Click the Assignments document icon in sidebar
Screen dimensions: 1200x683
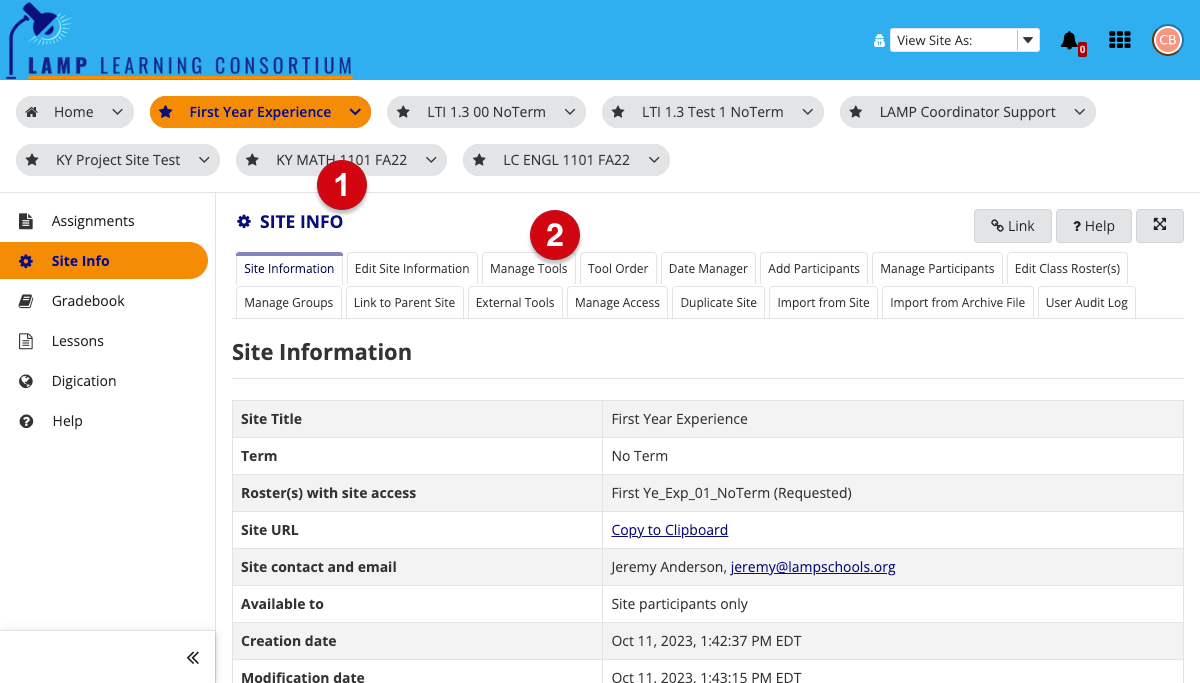[x=27, y=221]
